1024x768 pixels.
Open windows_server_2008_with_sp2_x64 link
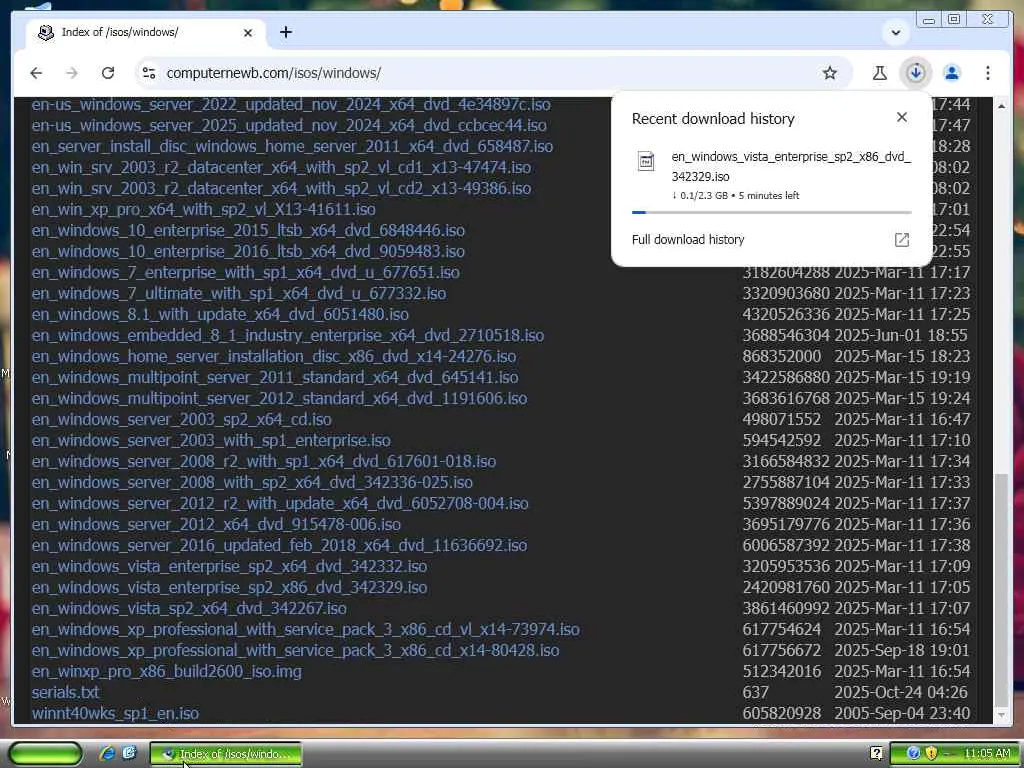[252, 483]
